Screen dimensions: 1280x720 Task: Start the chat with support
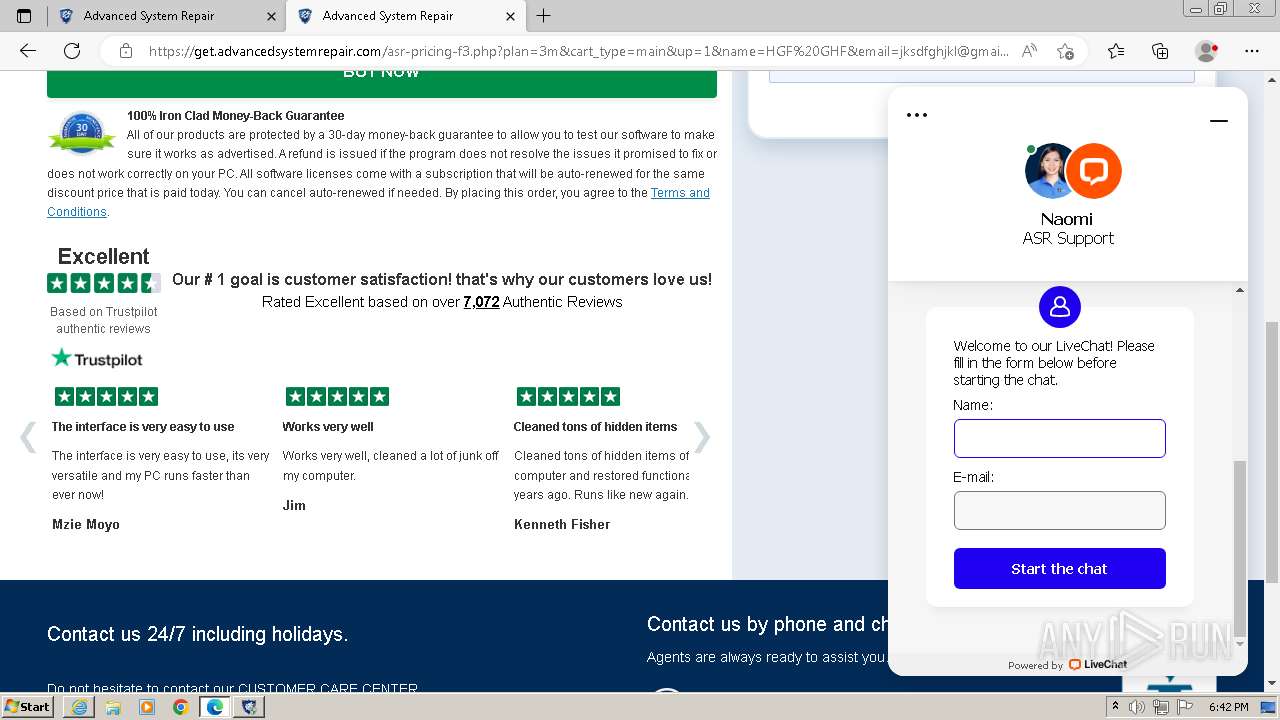click(1060, 568)
